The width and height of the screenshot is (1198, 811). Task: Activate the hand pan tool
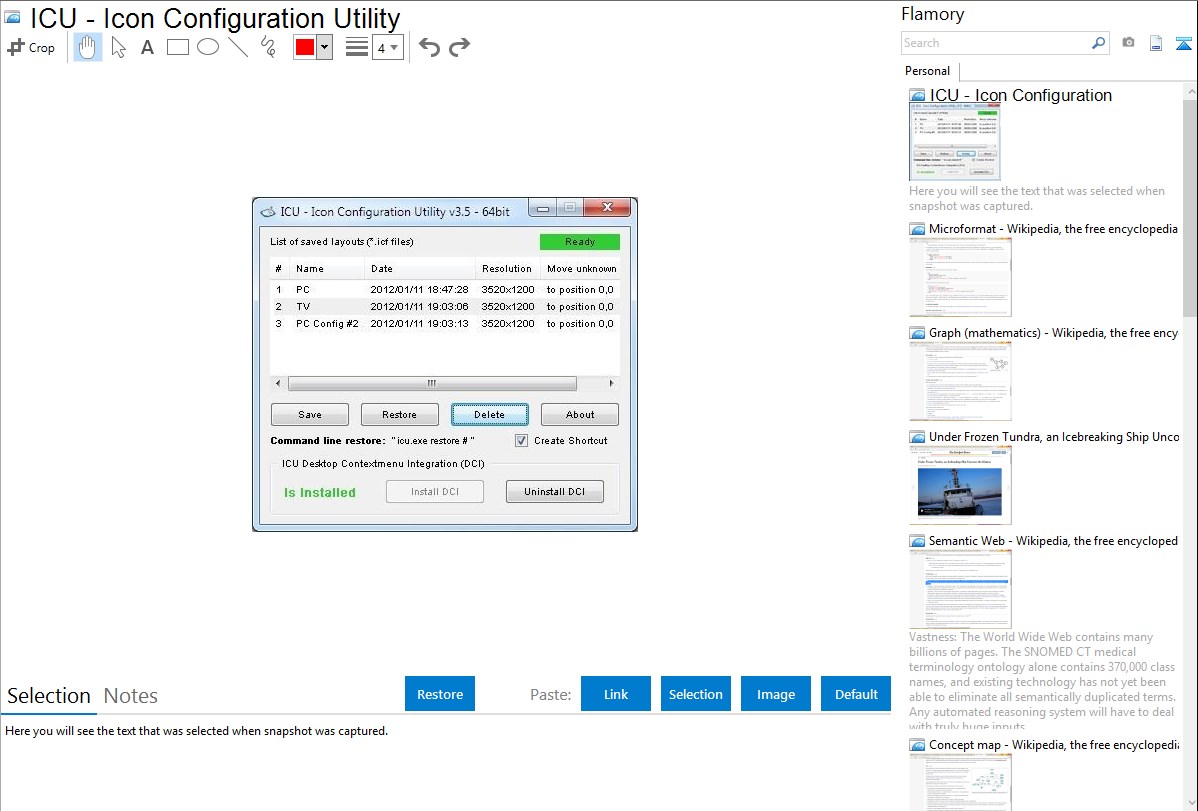(x=87, y=47)
